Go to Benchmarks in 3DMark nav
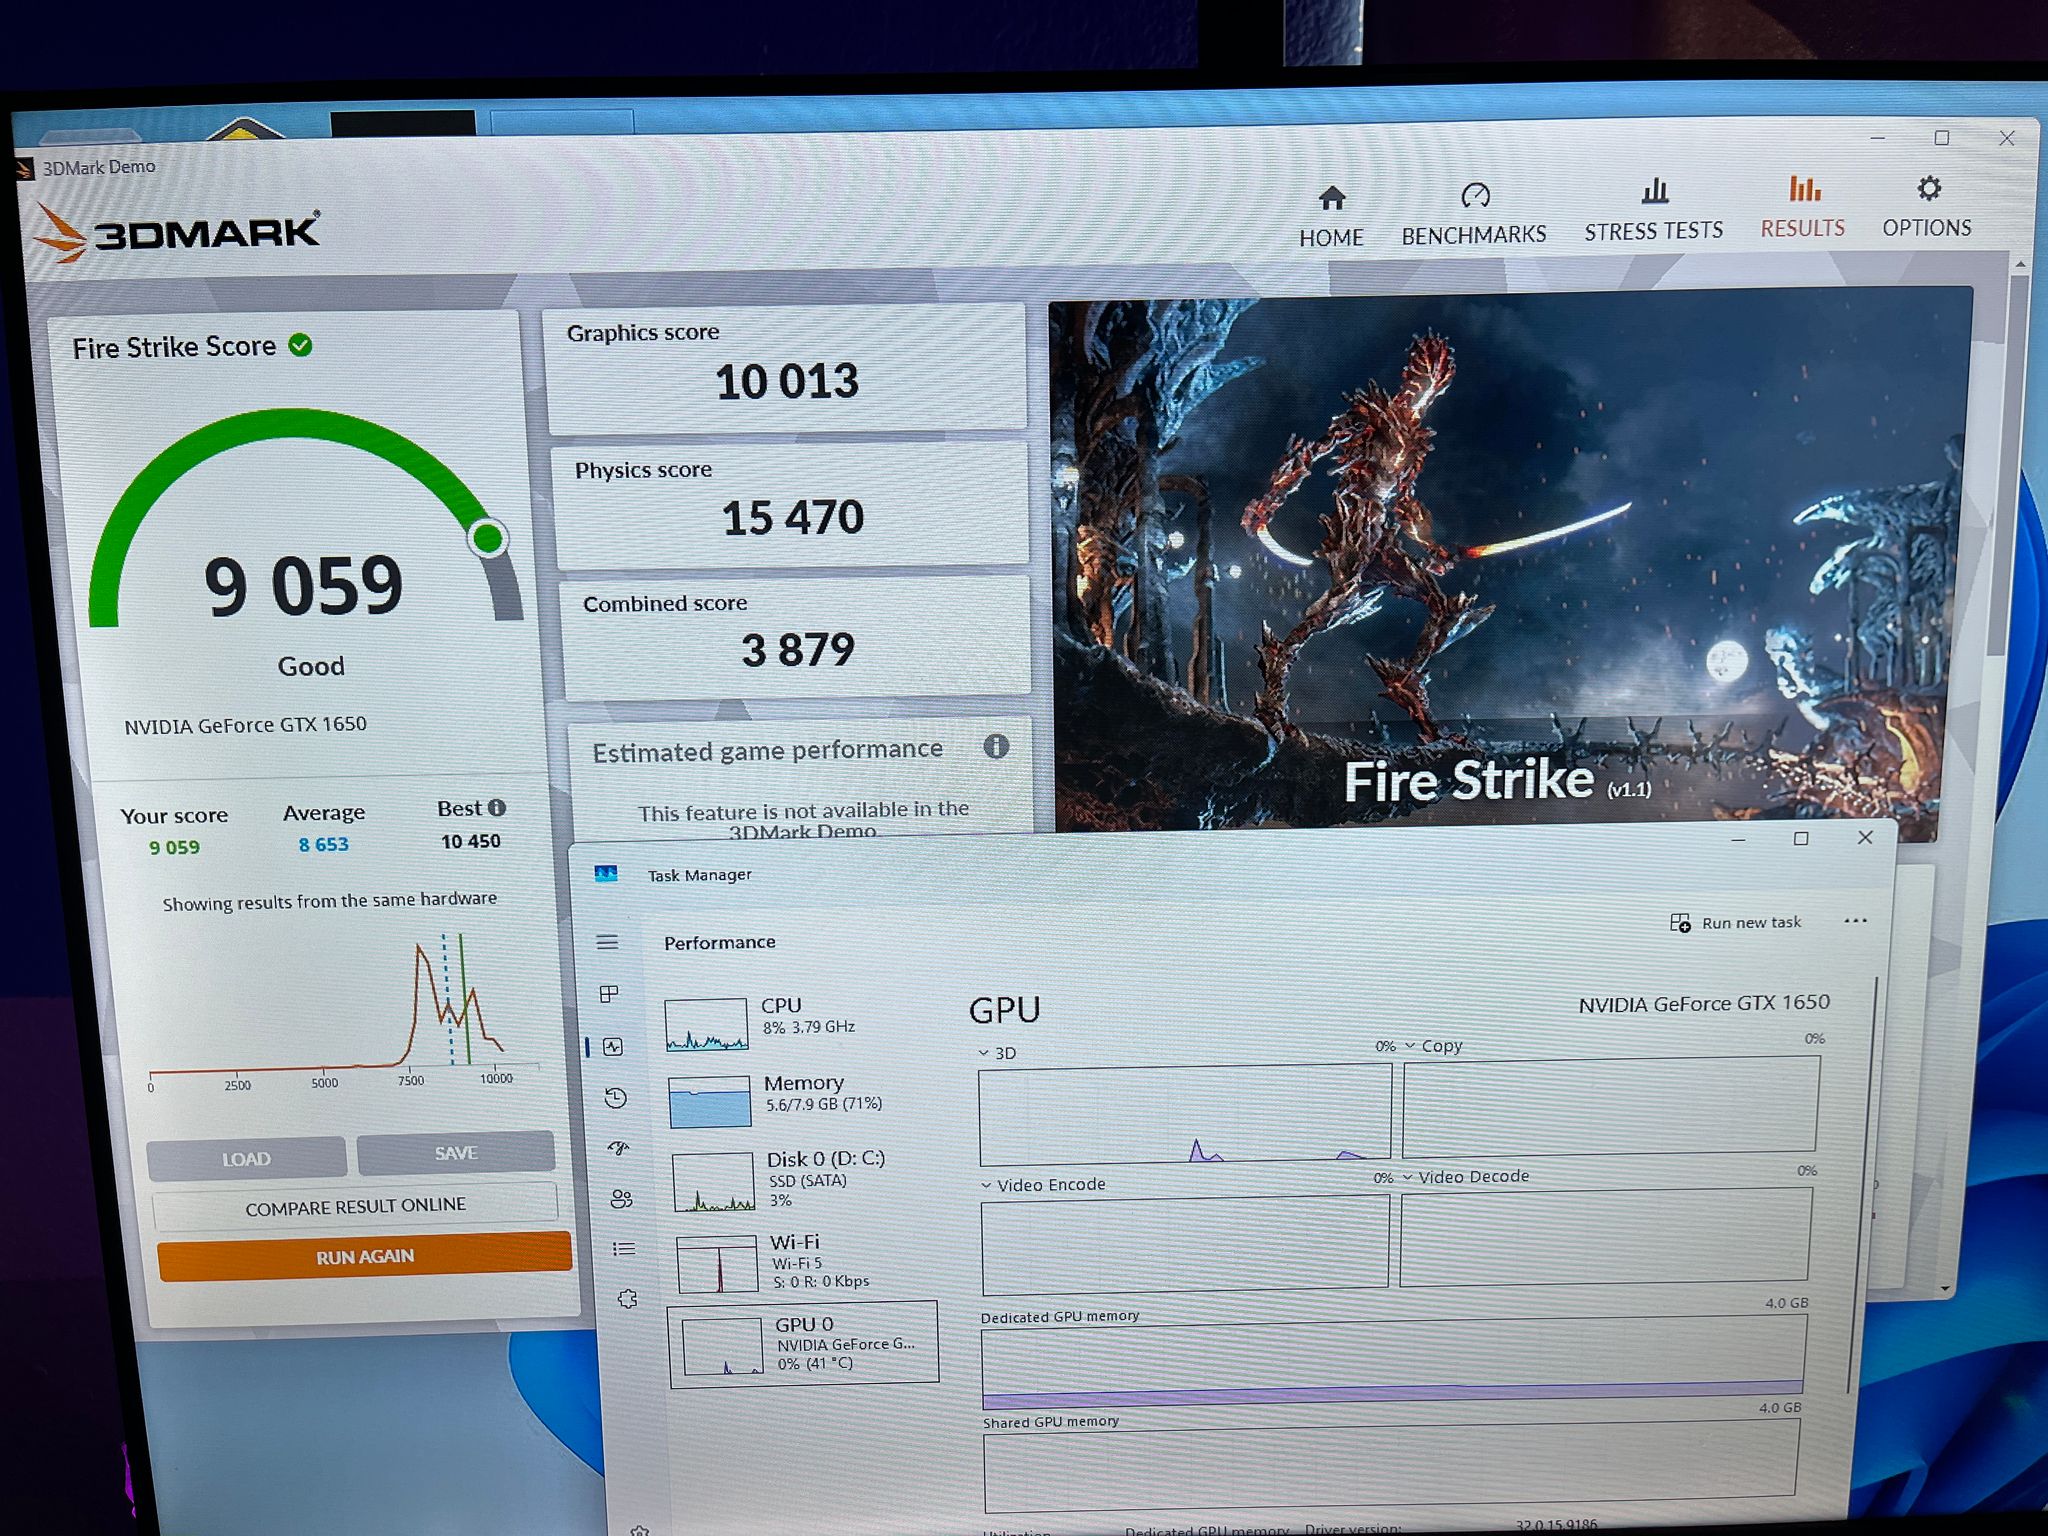This screenshot has width=2048, height=1536. click(x=1474, y=214)
